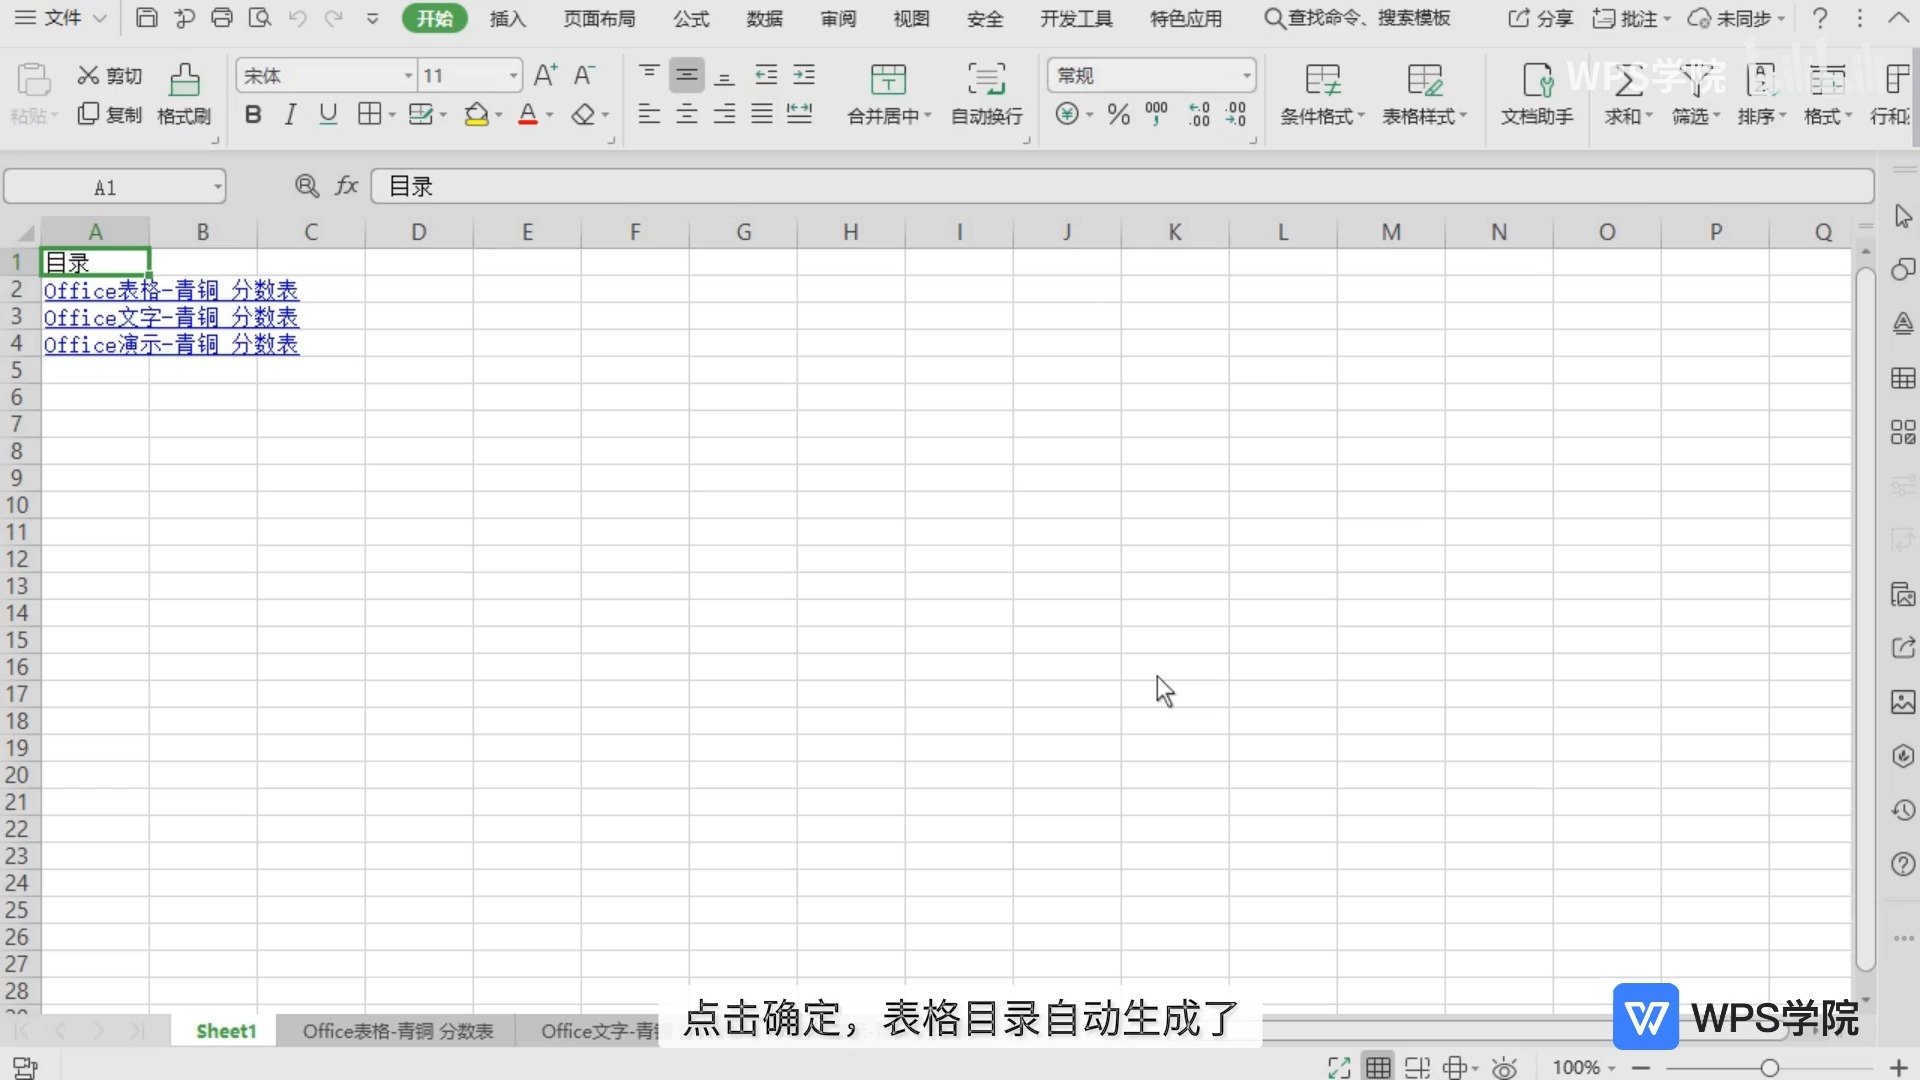Click the fill color bucket icon

coord(477,115)
